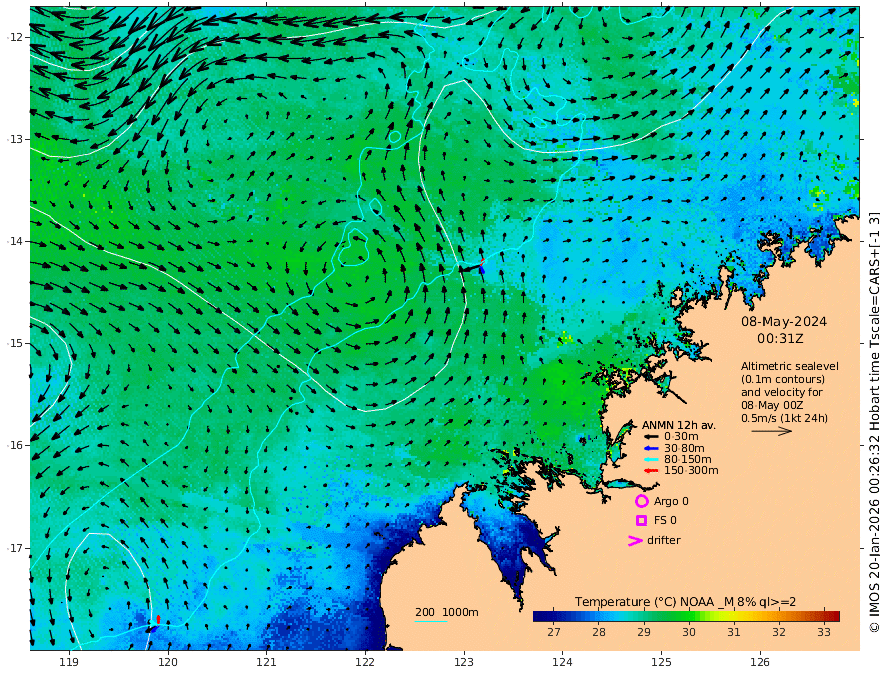Screen dimensions: 880x680
Task: Click the latitude -12 axis label
Action: (15, 37)
